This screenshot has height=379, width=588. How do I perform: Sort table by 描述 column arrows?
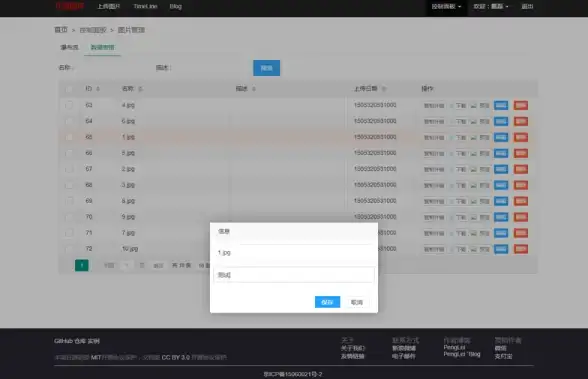tap(254, 89)
